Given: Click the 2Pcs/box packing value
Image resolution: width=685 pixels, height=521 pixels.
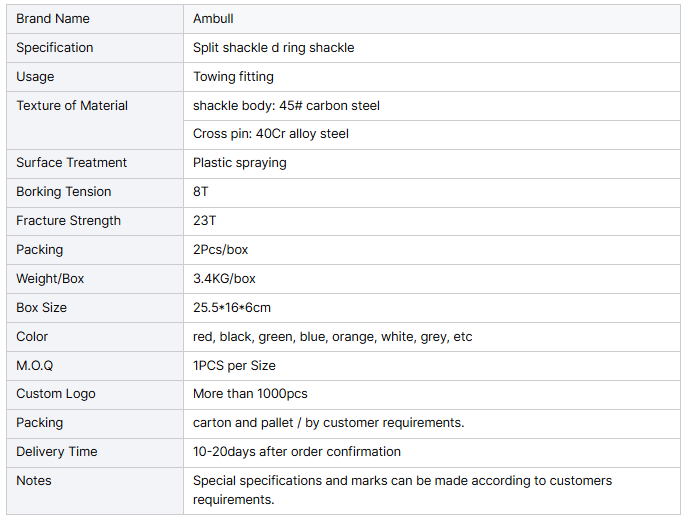Looking at the screenshot, I should pyautogui.click(x=220, y=250).
